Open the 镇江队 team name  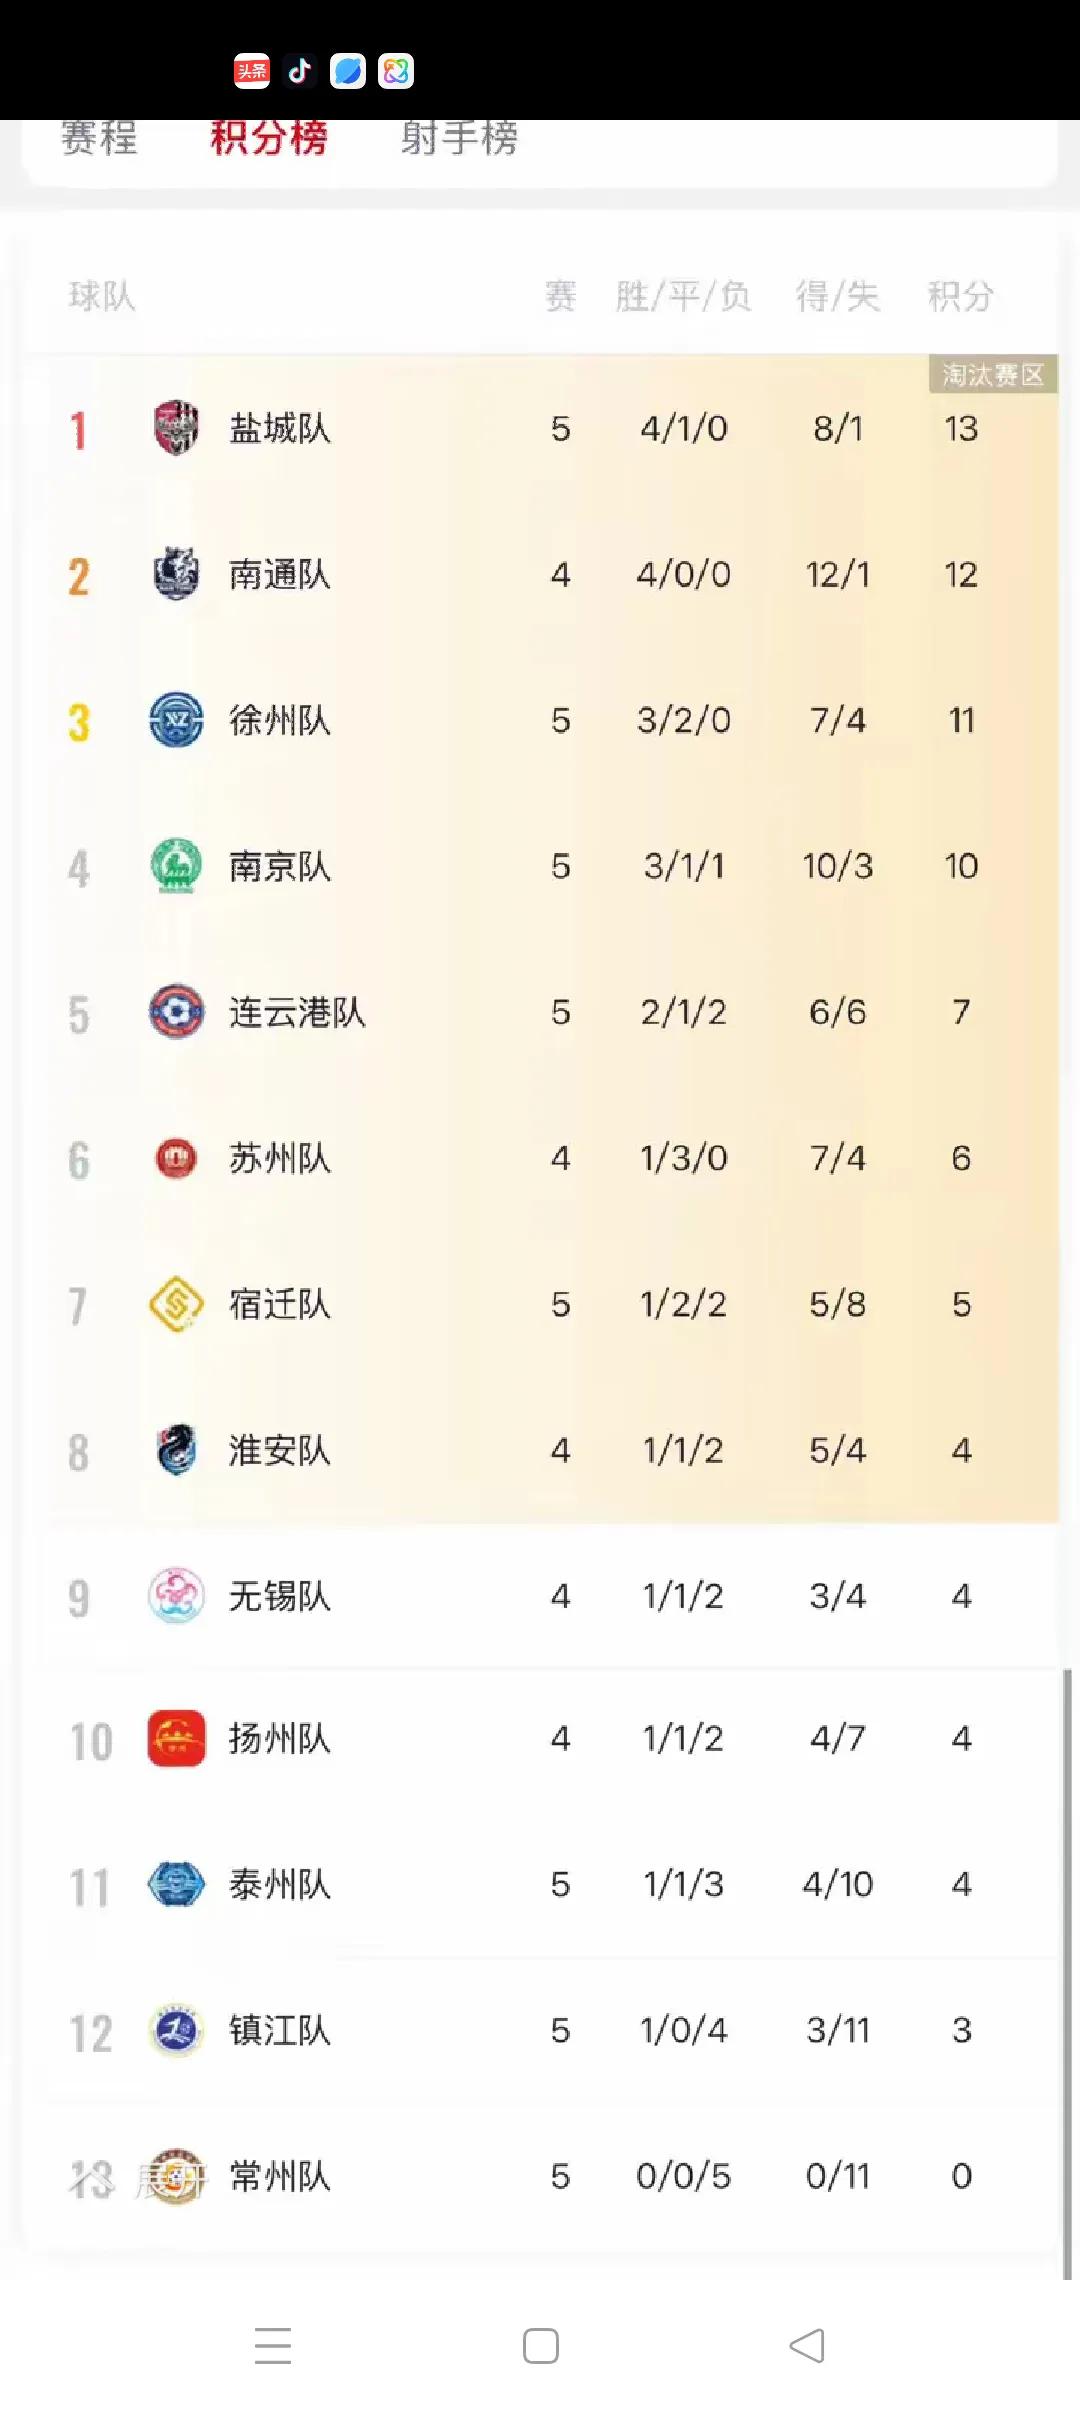(x=279, y=2030)
